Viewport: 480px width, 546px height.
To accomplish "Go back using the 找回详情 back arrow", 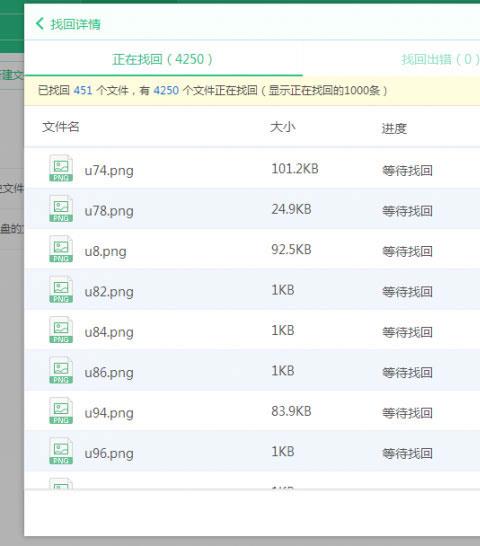I will [40, 24].
